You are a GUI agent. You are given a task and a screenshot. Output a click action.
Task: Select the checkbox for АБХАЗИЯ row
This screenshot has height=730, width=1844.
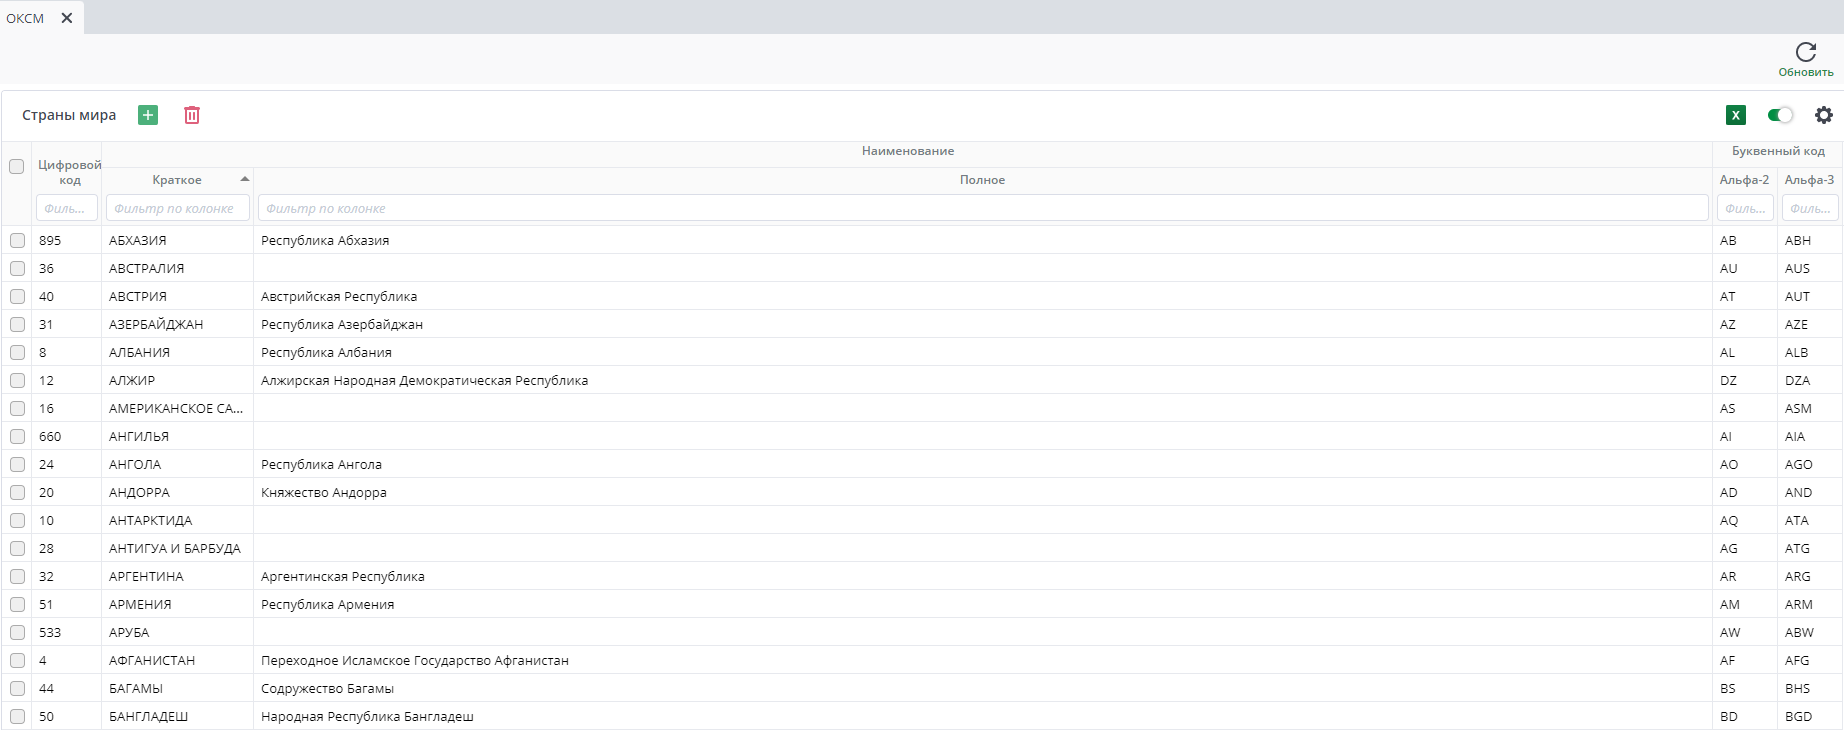click(17, 240)
